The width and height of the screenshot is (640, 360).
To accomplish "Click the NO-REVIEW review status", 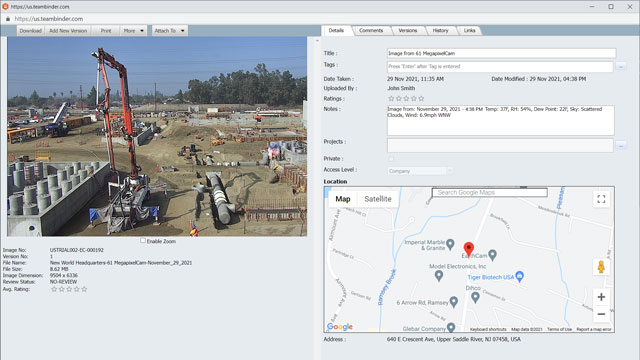I will pyautogui.click(x=63, y=282).
